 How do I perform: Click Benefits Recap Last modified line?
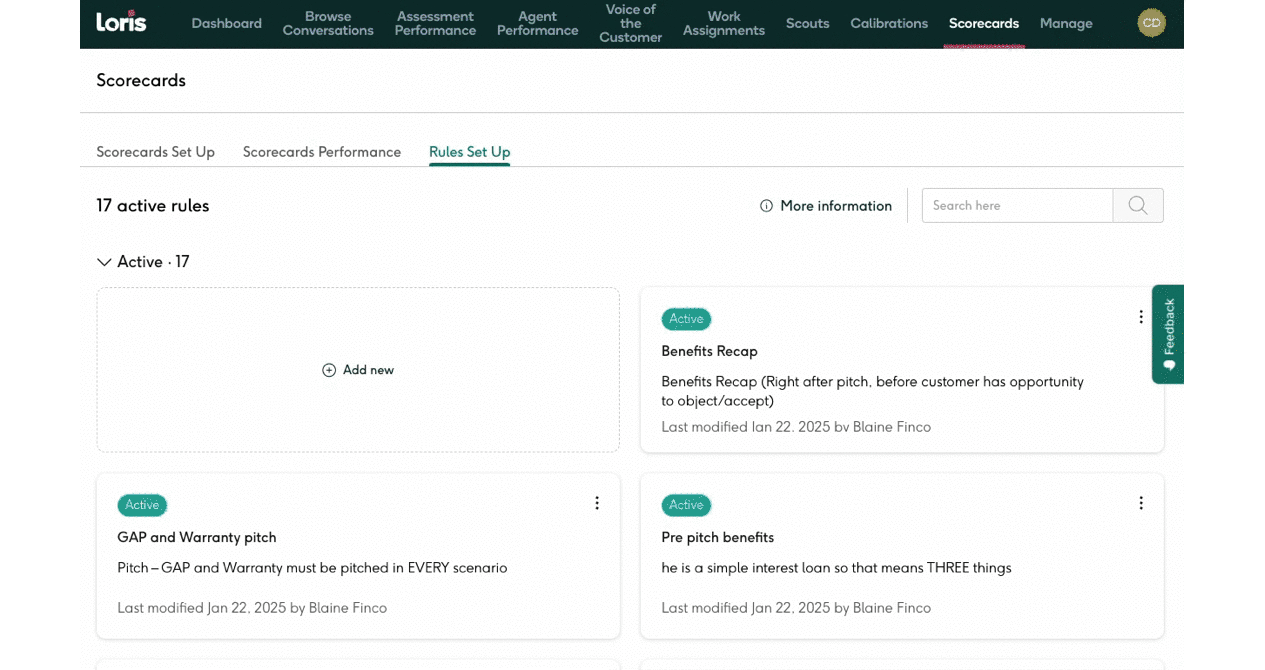(x=796, y=427)
